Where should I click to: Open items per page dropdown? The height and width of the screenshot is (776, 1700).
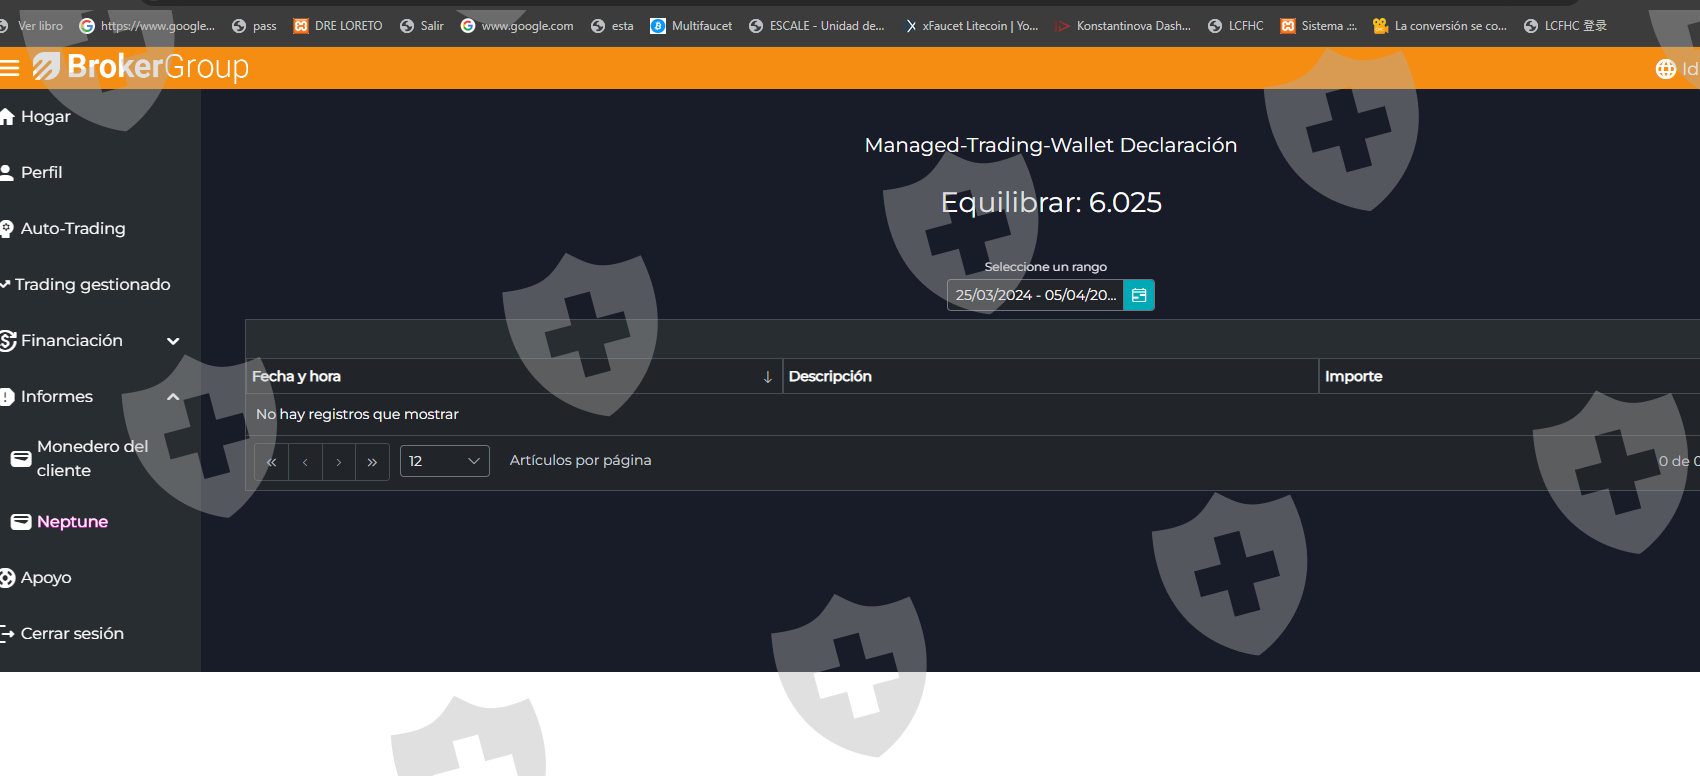444,461
